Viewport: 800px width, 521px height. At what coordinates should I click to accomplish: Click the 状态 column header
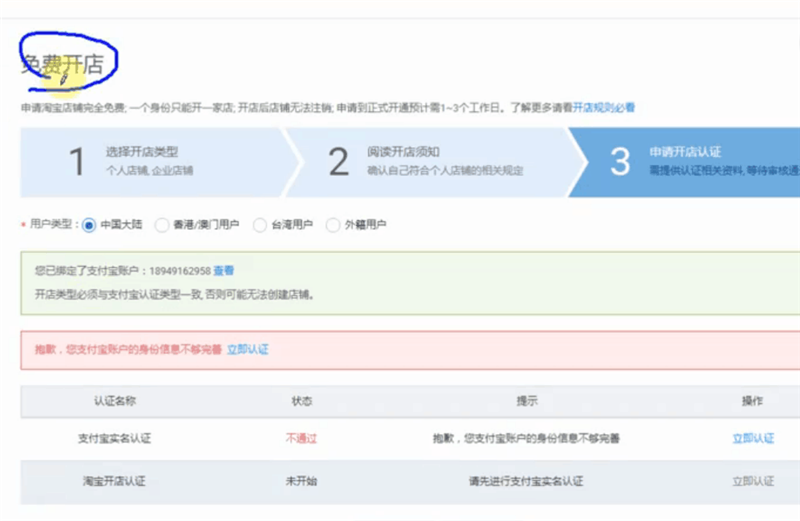[302, 401]
